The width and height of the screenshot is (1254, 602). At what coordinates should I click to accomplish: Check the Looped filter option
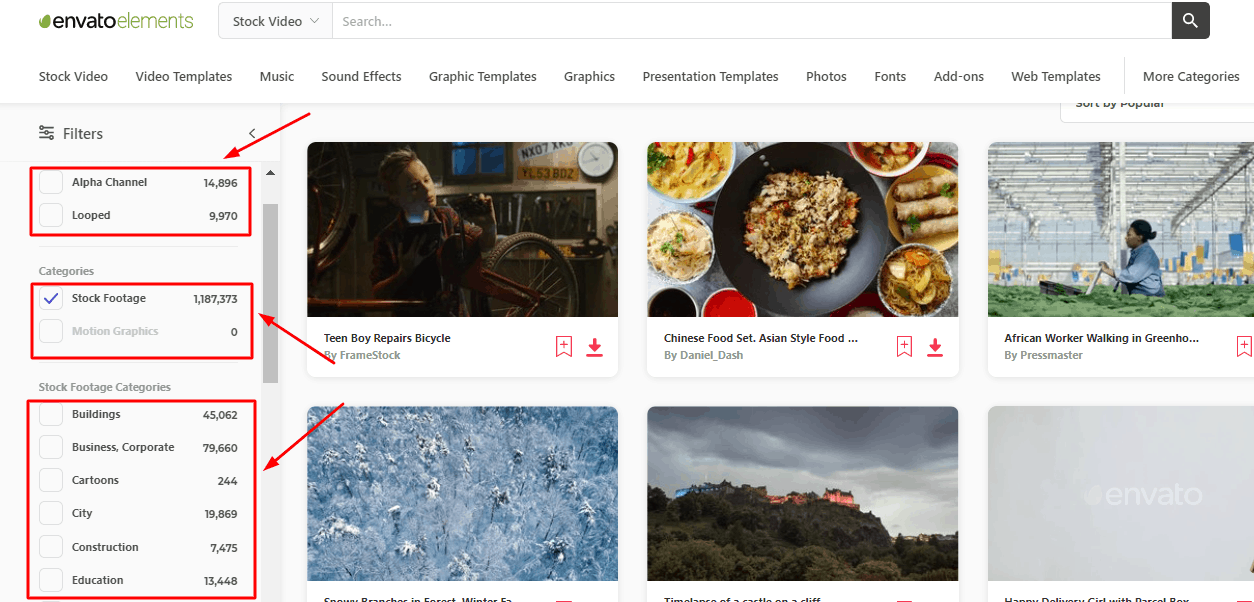pos(51,215)
